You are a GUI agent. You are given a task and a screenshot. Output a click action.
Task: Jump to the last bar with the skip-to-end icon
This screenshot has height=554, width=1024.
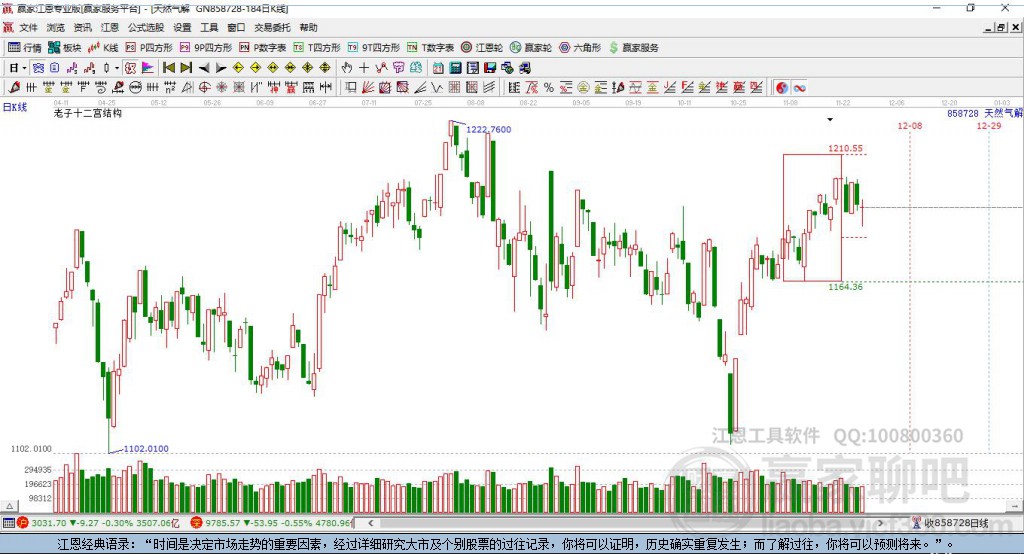186,68
